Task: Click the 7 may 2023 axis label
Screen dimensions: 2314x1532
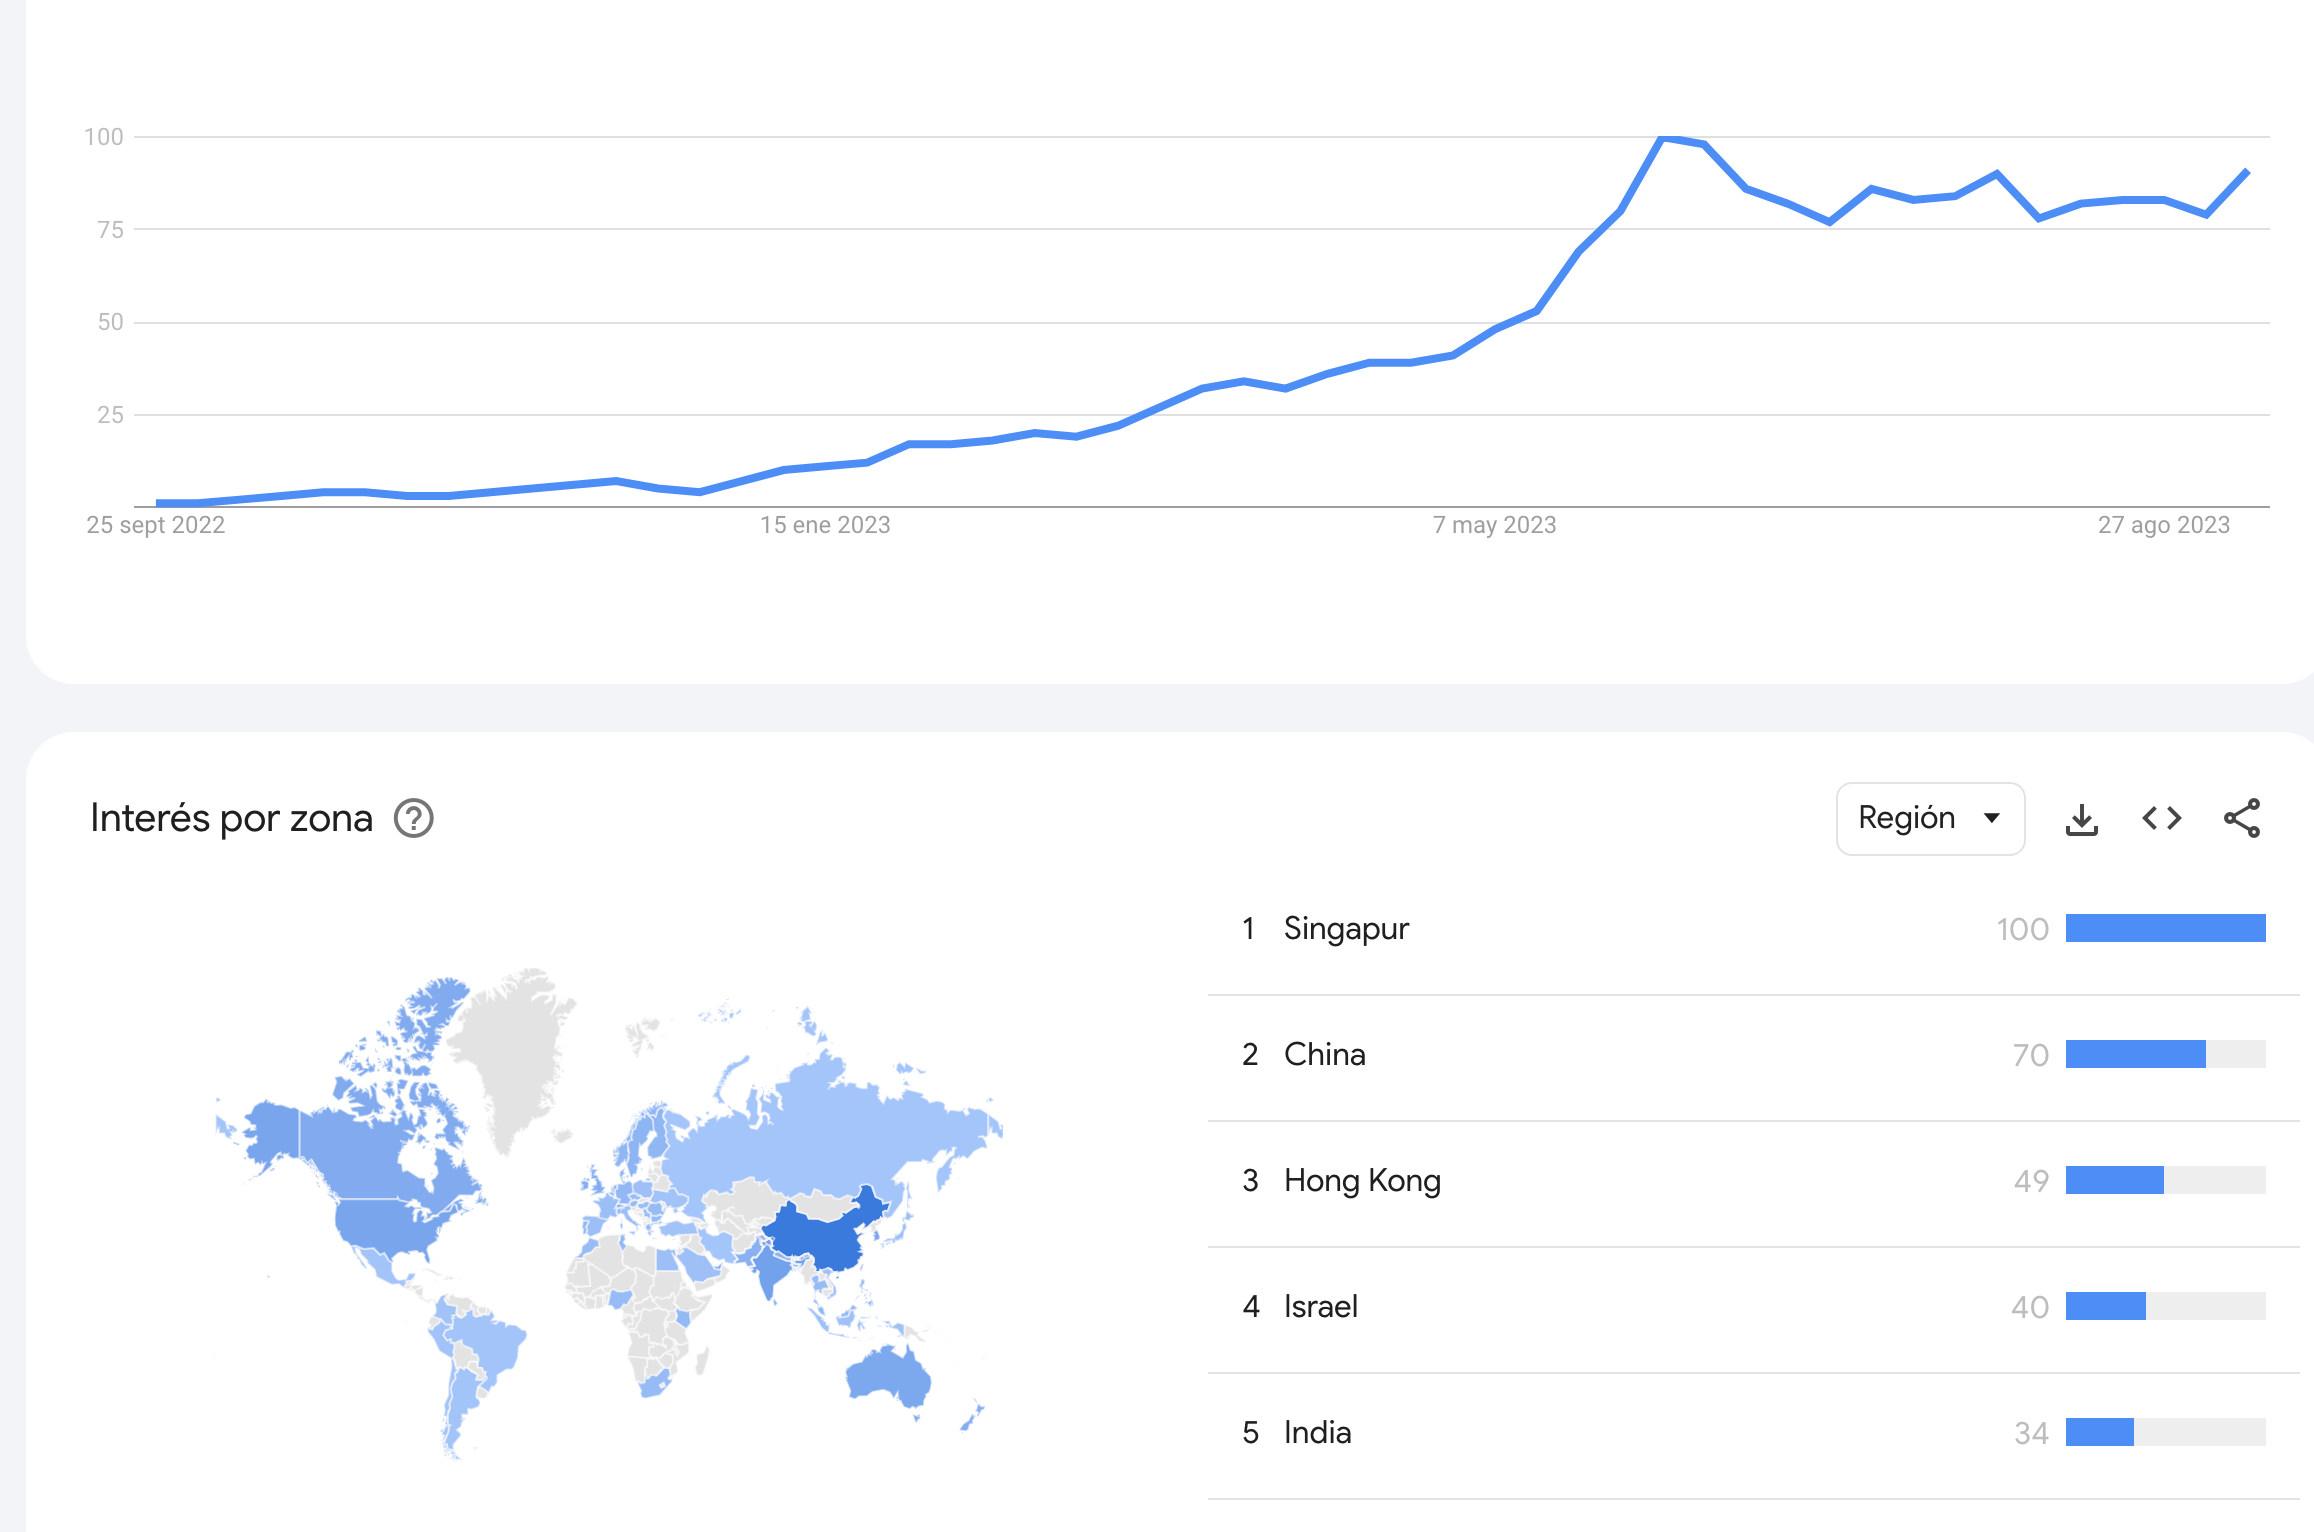Action: [1494, 525]
